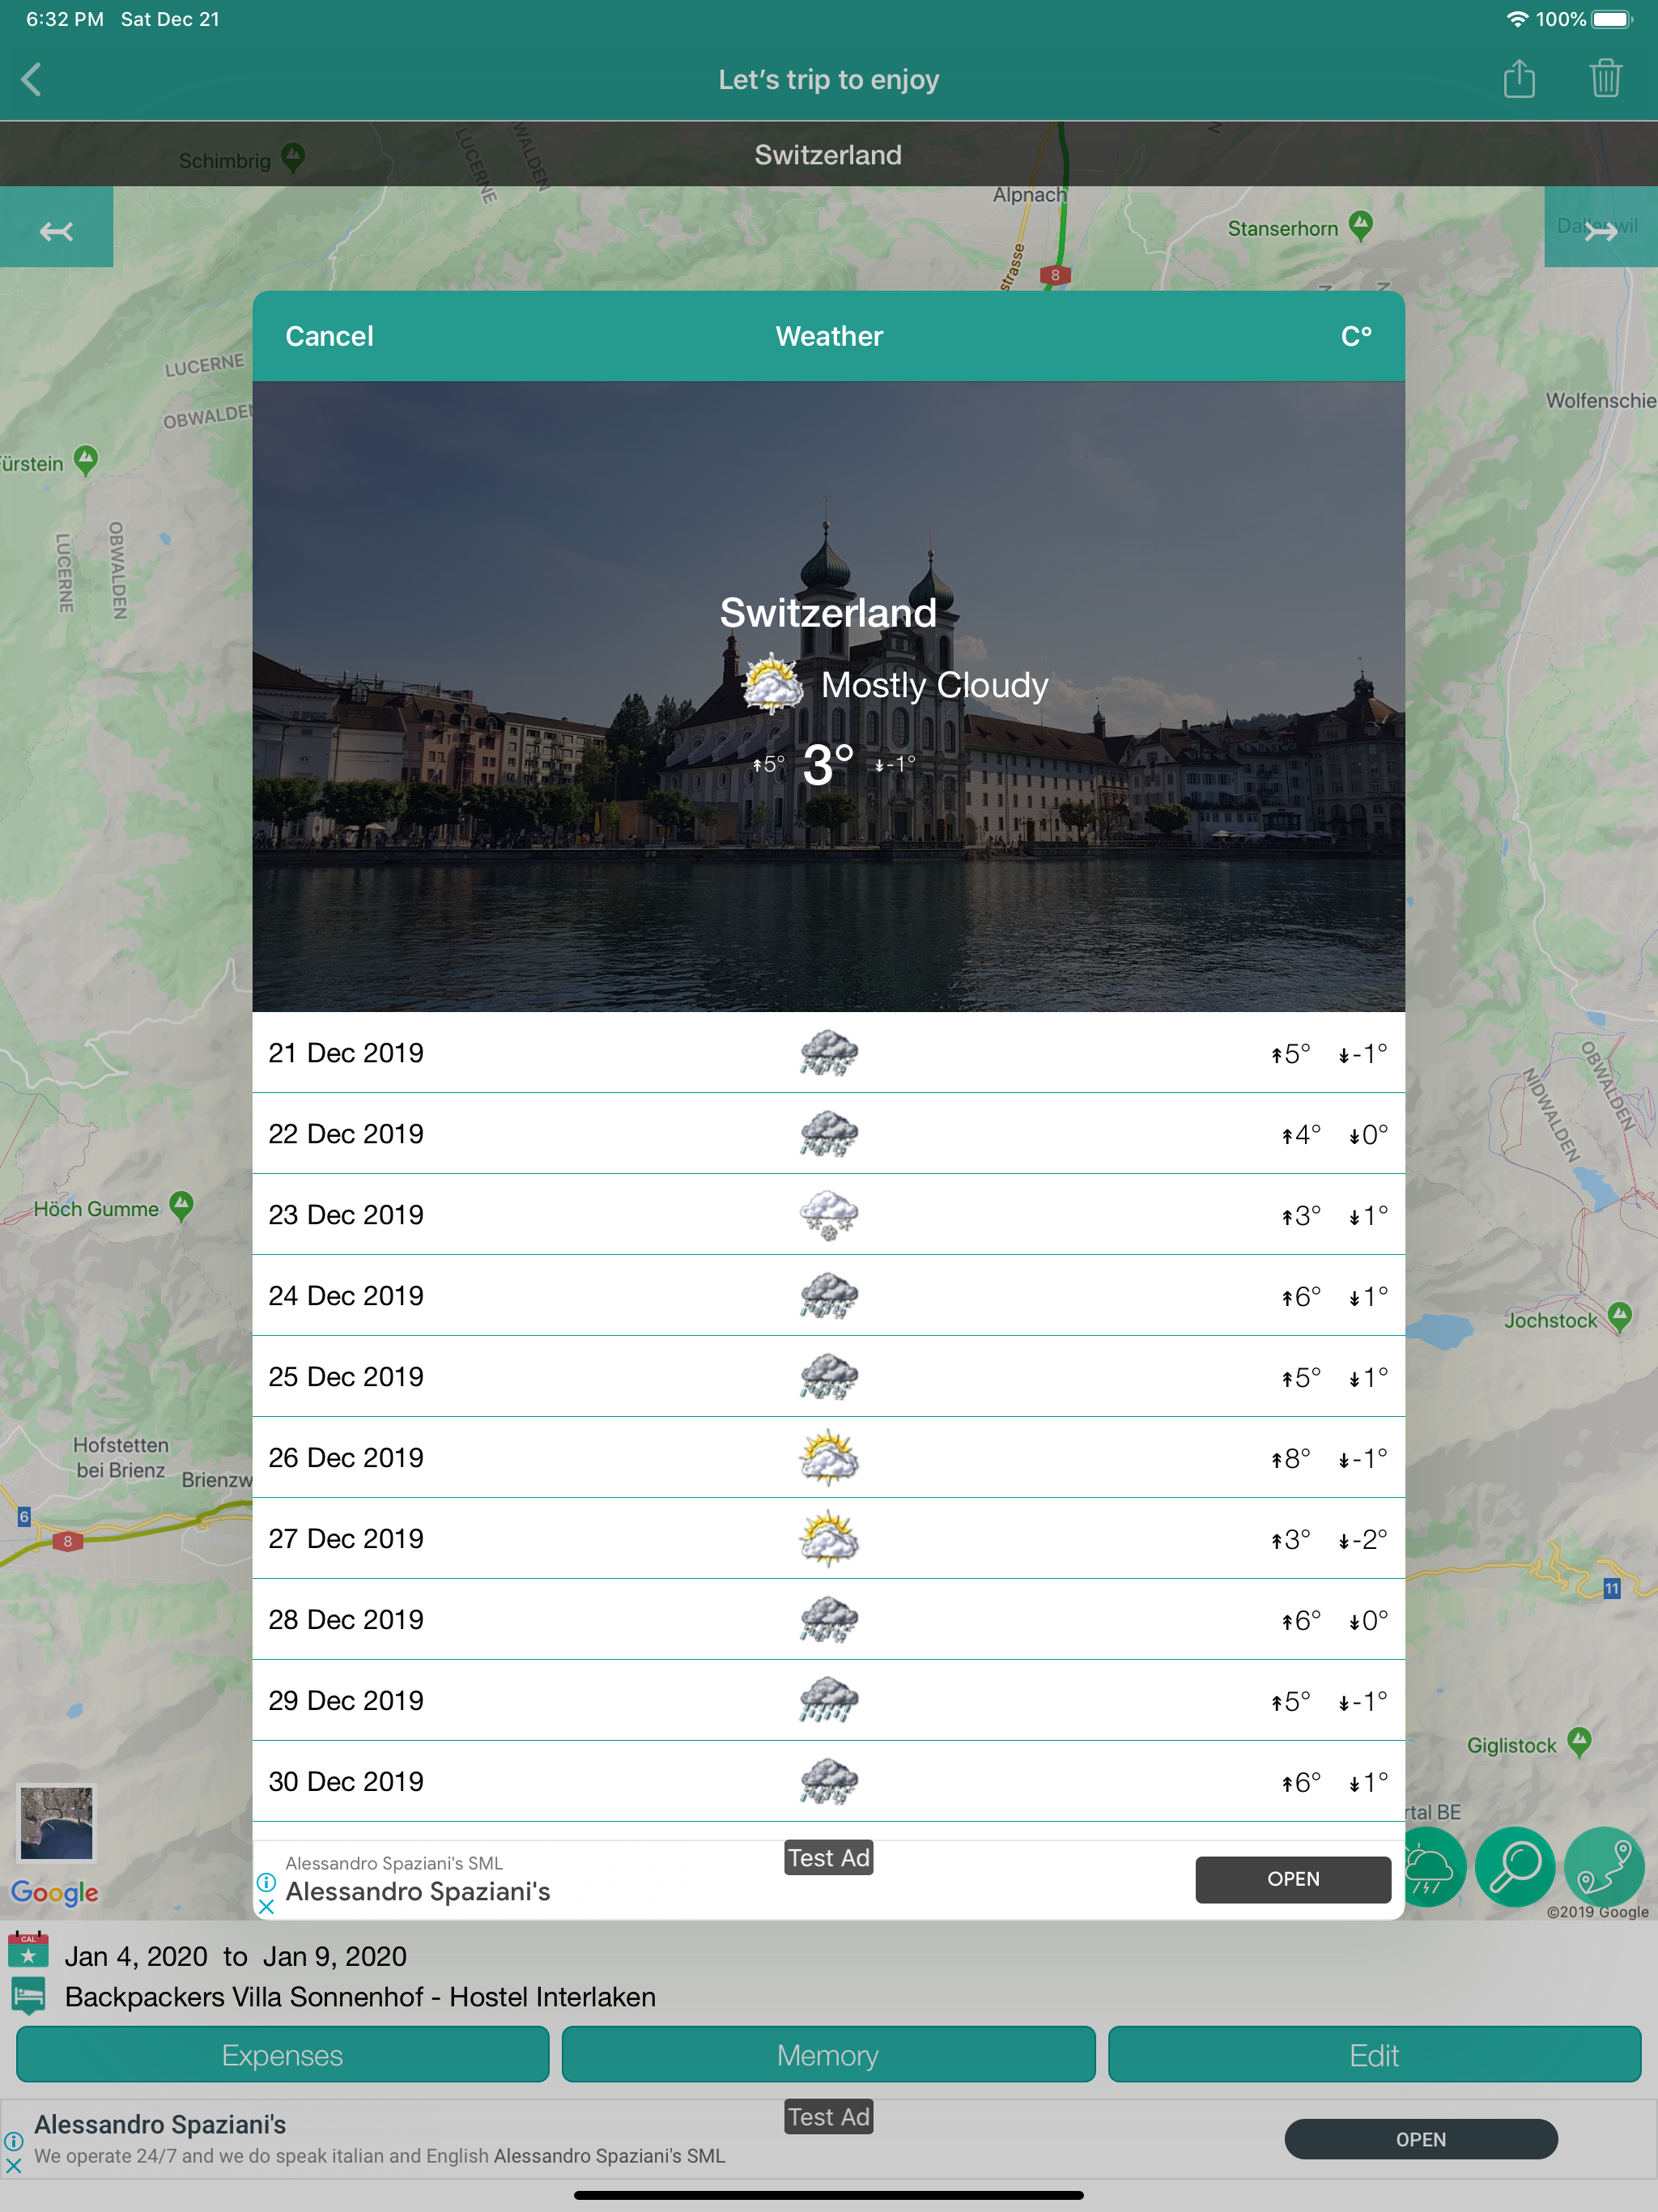Tap the Stanserhorn map marker
Screen dimensions: 1658x2212
pos(1360,226)
